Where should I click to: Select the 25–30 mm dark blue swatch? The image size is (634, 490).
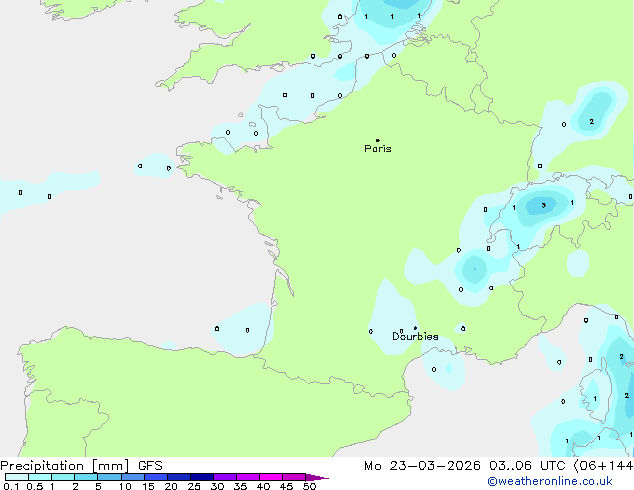tap(202, 477)
